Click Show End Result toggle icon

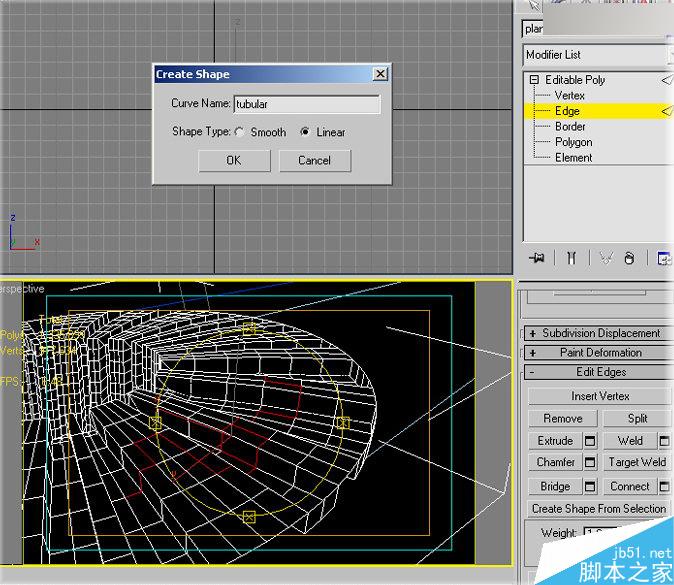[571, 258]
